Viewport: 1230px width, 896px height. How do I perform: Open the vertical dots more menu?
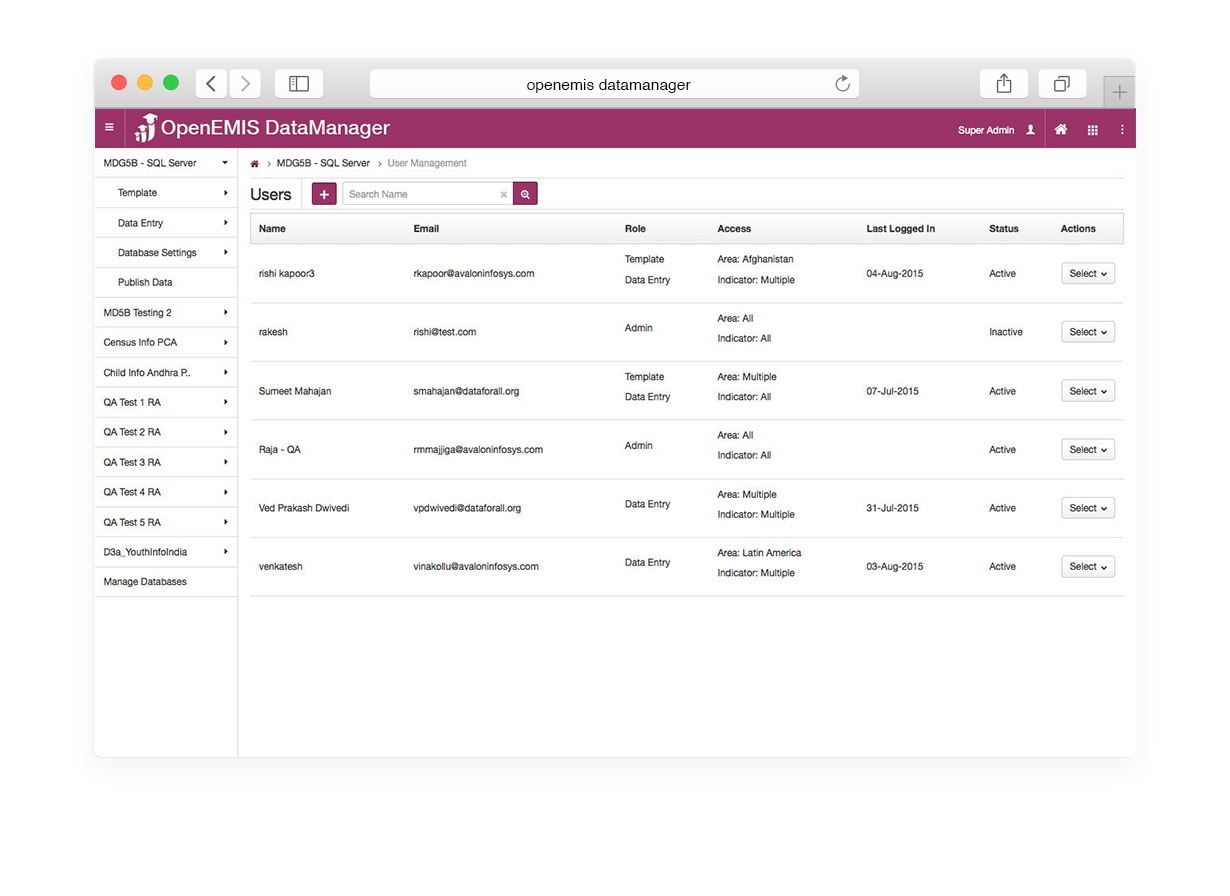1122,130
